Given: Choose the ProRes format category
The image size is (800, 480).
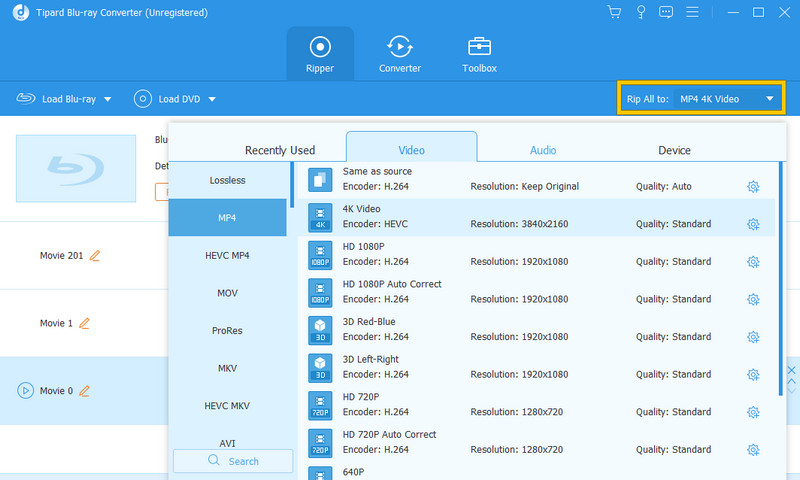Looking at the screenshot, I should [x=228, y=331].
